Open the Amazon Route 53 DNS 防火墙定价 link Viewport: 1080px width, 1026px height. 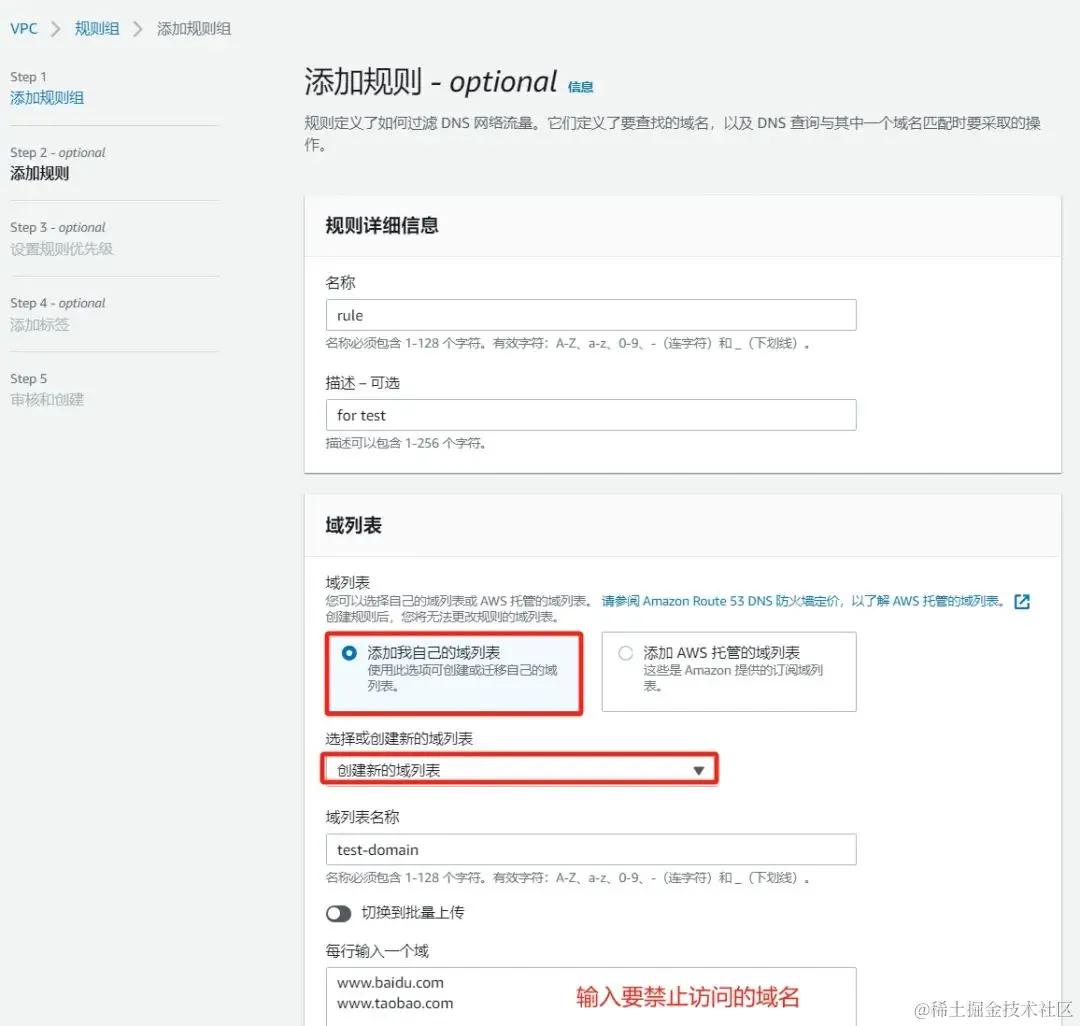tap(802, 601)
